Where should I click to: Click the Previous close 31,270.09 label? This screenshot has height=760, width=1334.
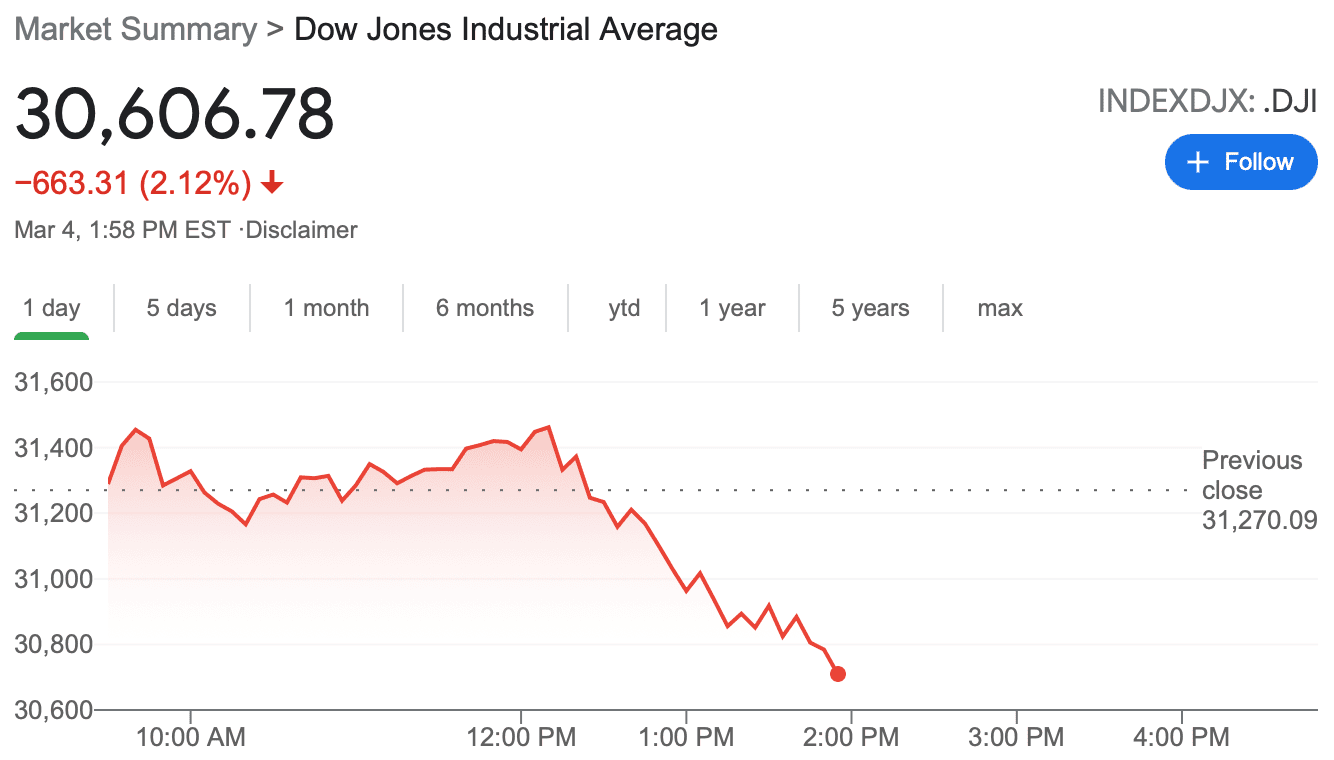click(1258, 490)
